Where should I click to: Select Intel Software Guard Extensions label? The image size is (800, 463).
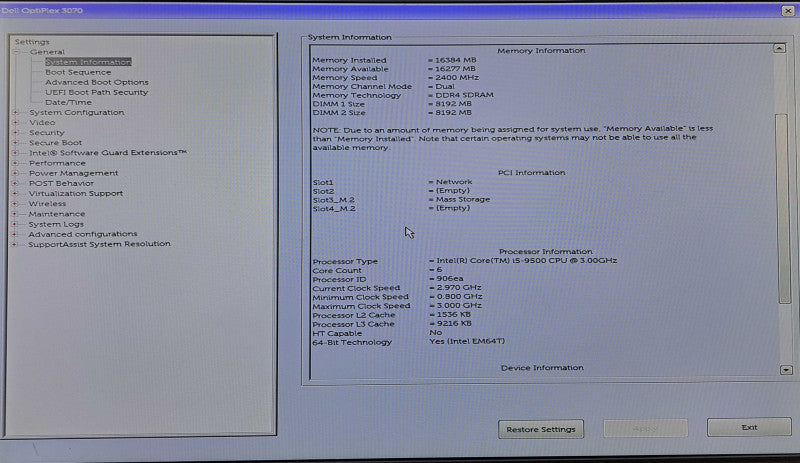pos(108,153)
